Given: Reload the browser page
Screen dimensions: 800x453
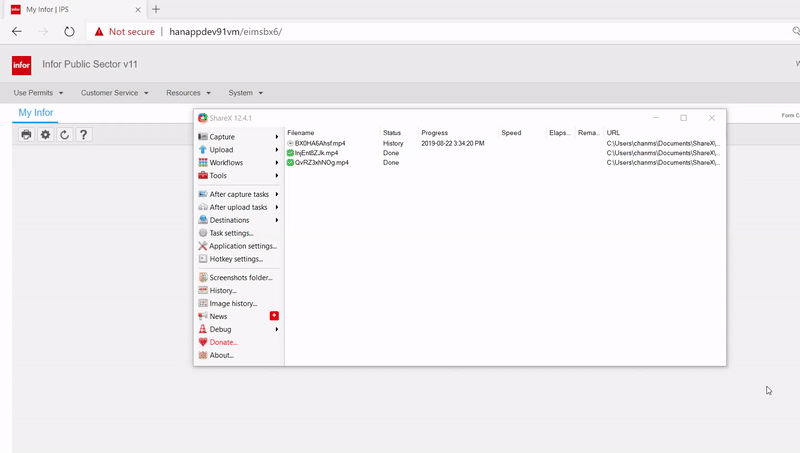Looking at the screenshot, I should click(x=69, y=32).
